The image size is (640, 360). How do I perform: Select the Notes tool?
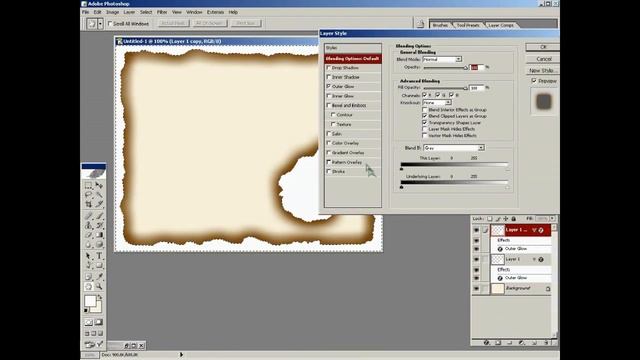[x=89, y=277]
